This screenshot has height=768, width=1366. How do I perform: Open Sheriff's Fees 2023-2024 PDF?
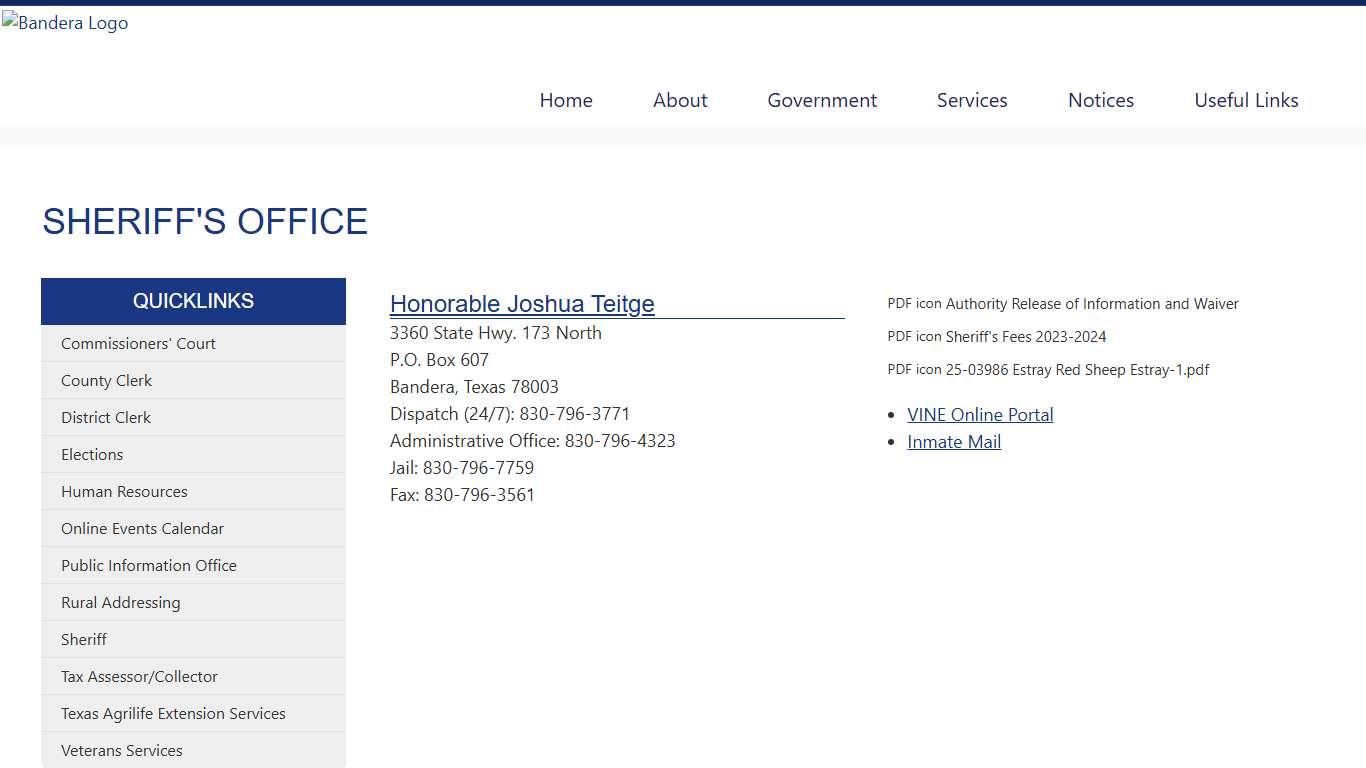coord(1025,337)
